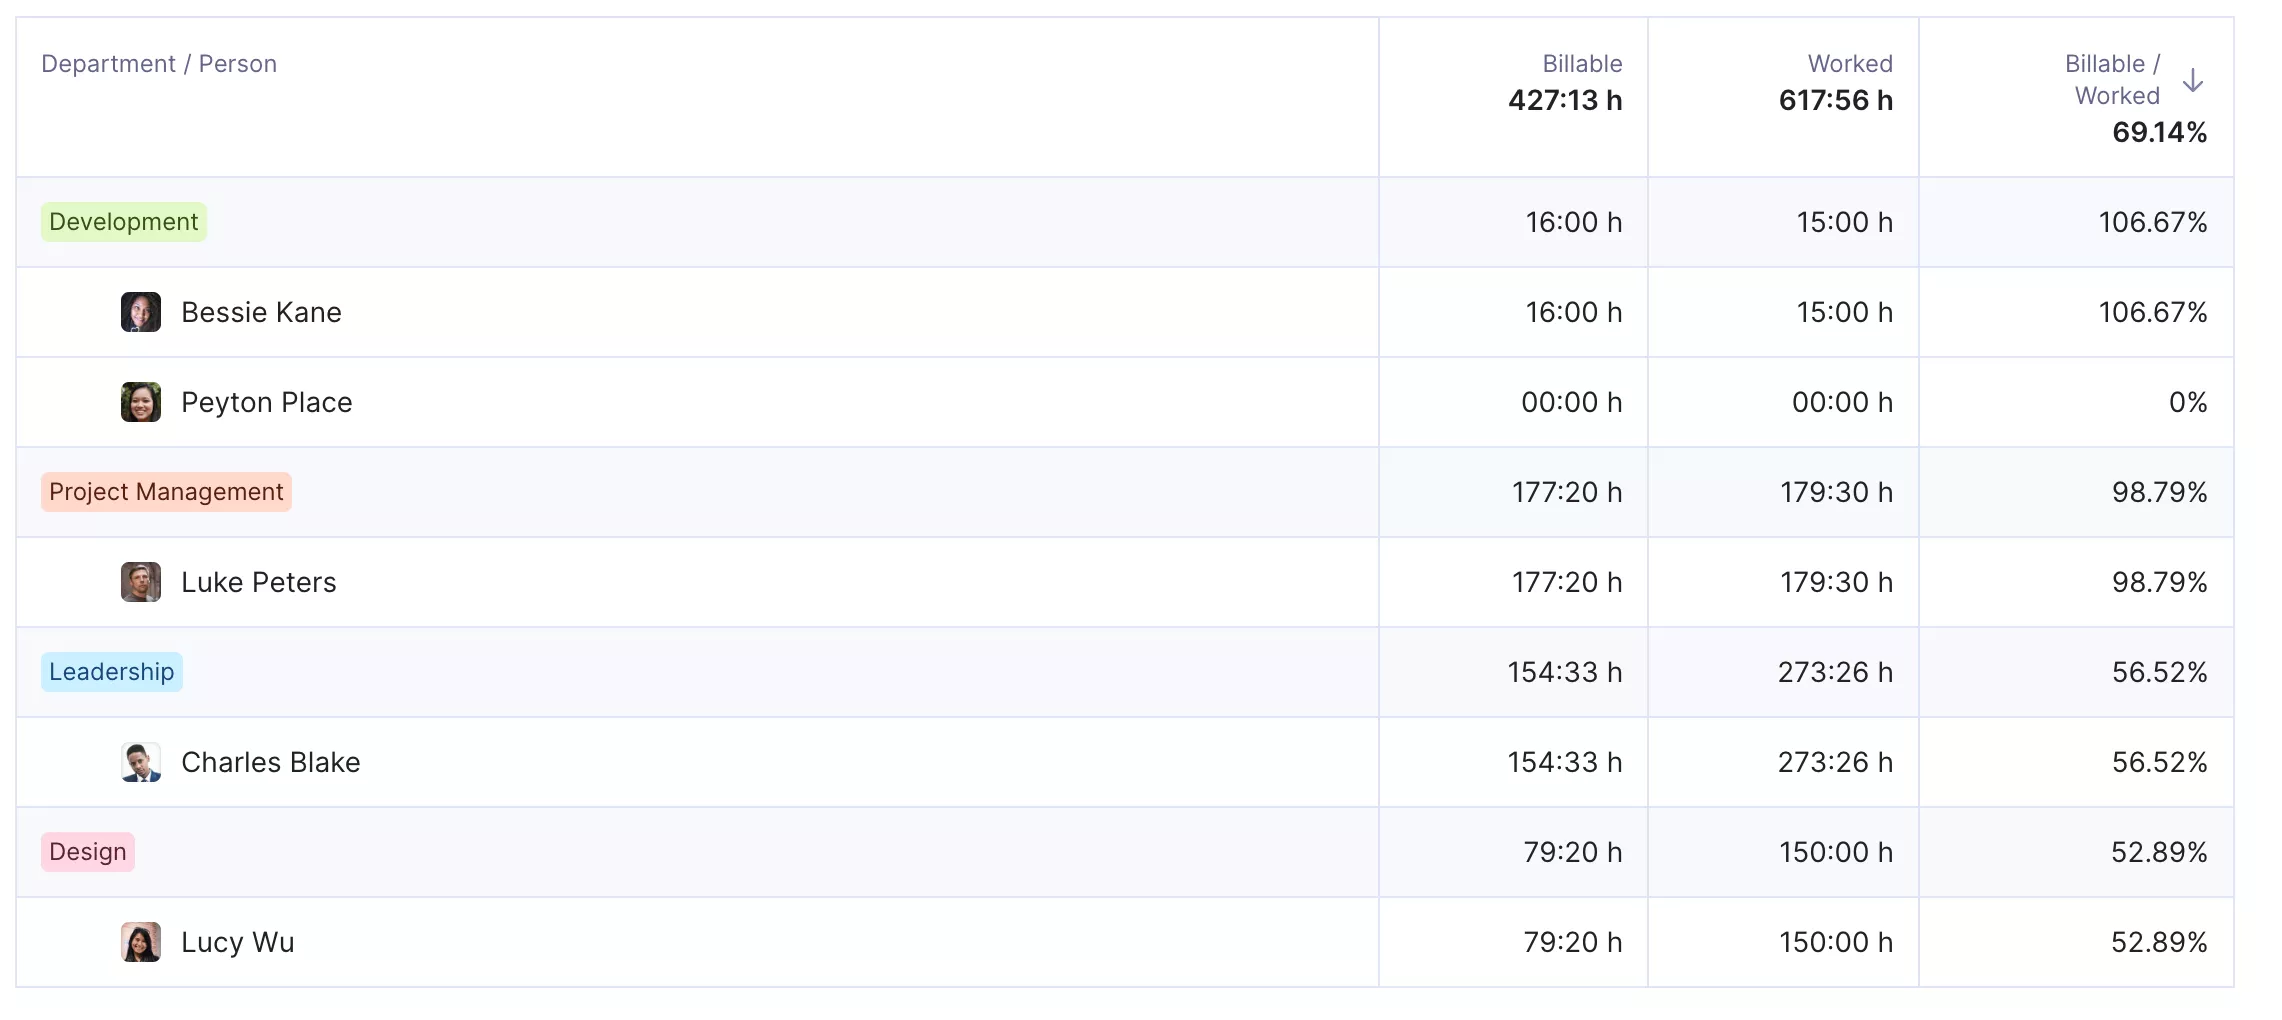Click Bessie Kane's avatar photo
This screenshot has width=2282, height=1020.
coord(140,312)
